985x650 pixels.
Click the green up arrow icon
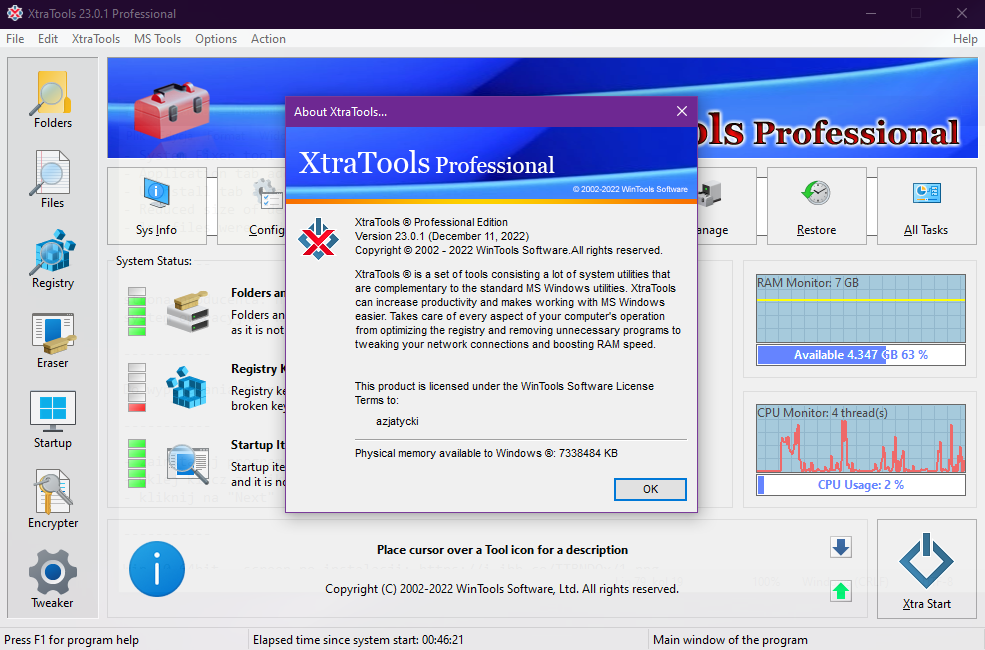pos(841,591)
